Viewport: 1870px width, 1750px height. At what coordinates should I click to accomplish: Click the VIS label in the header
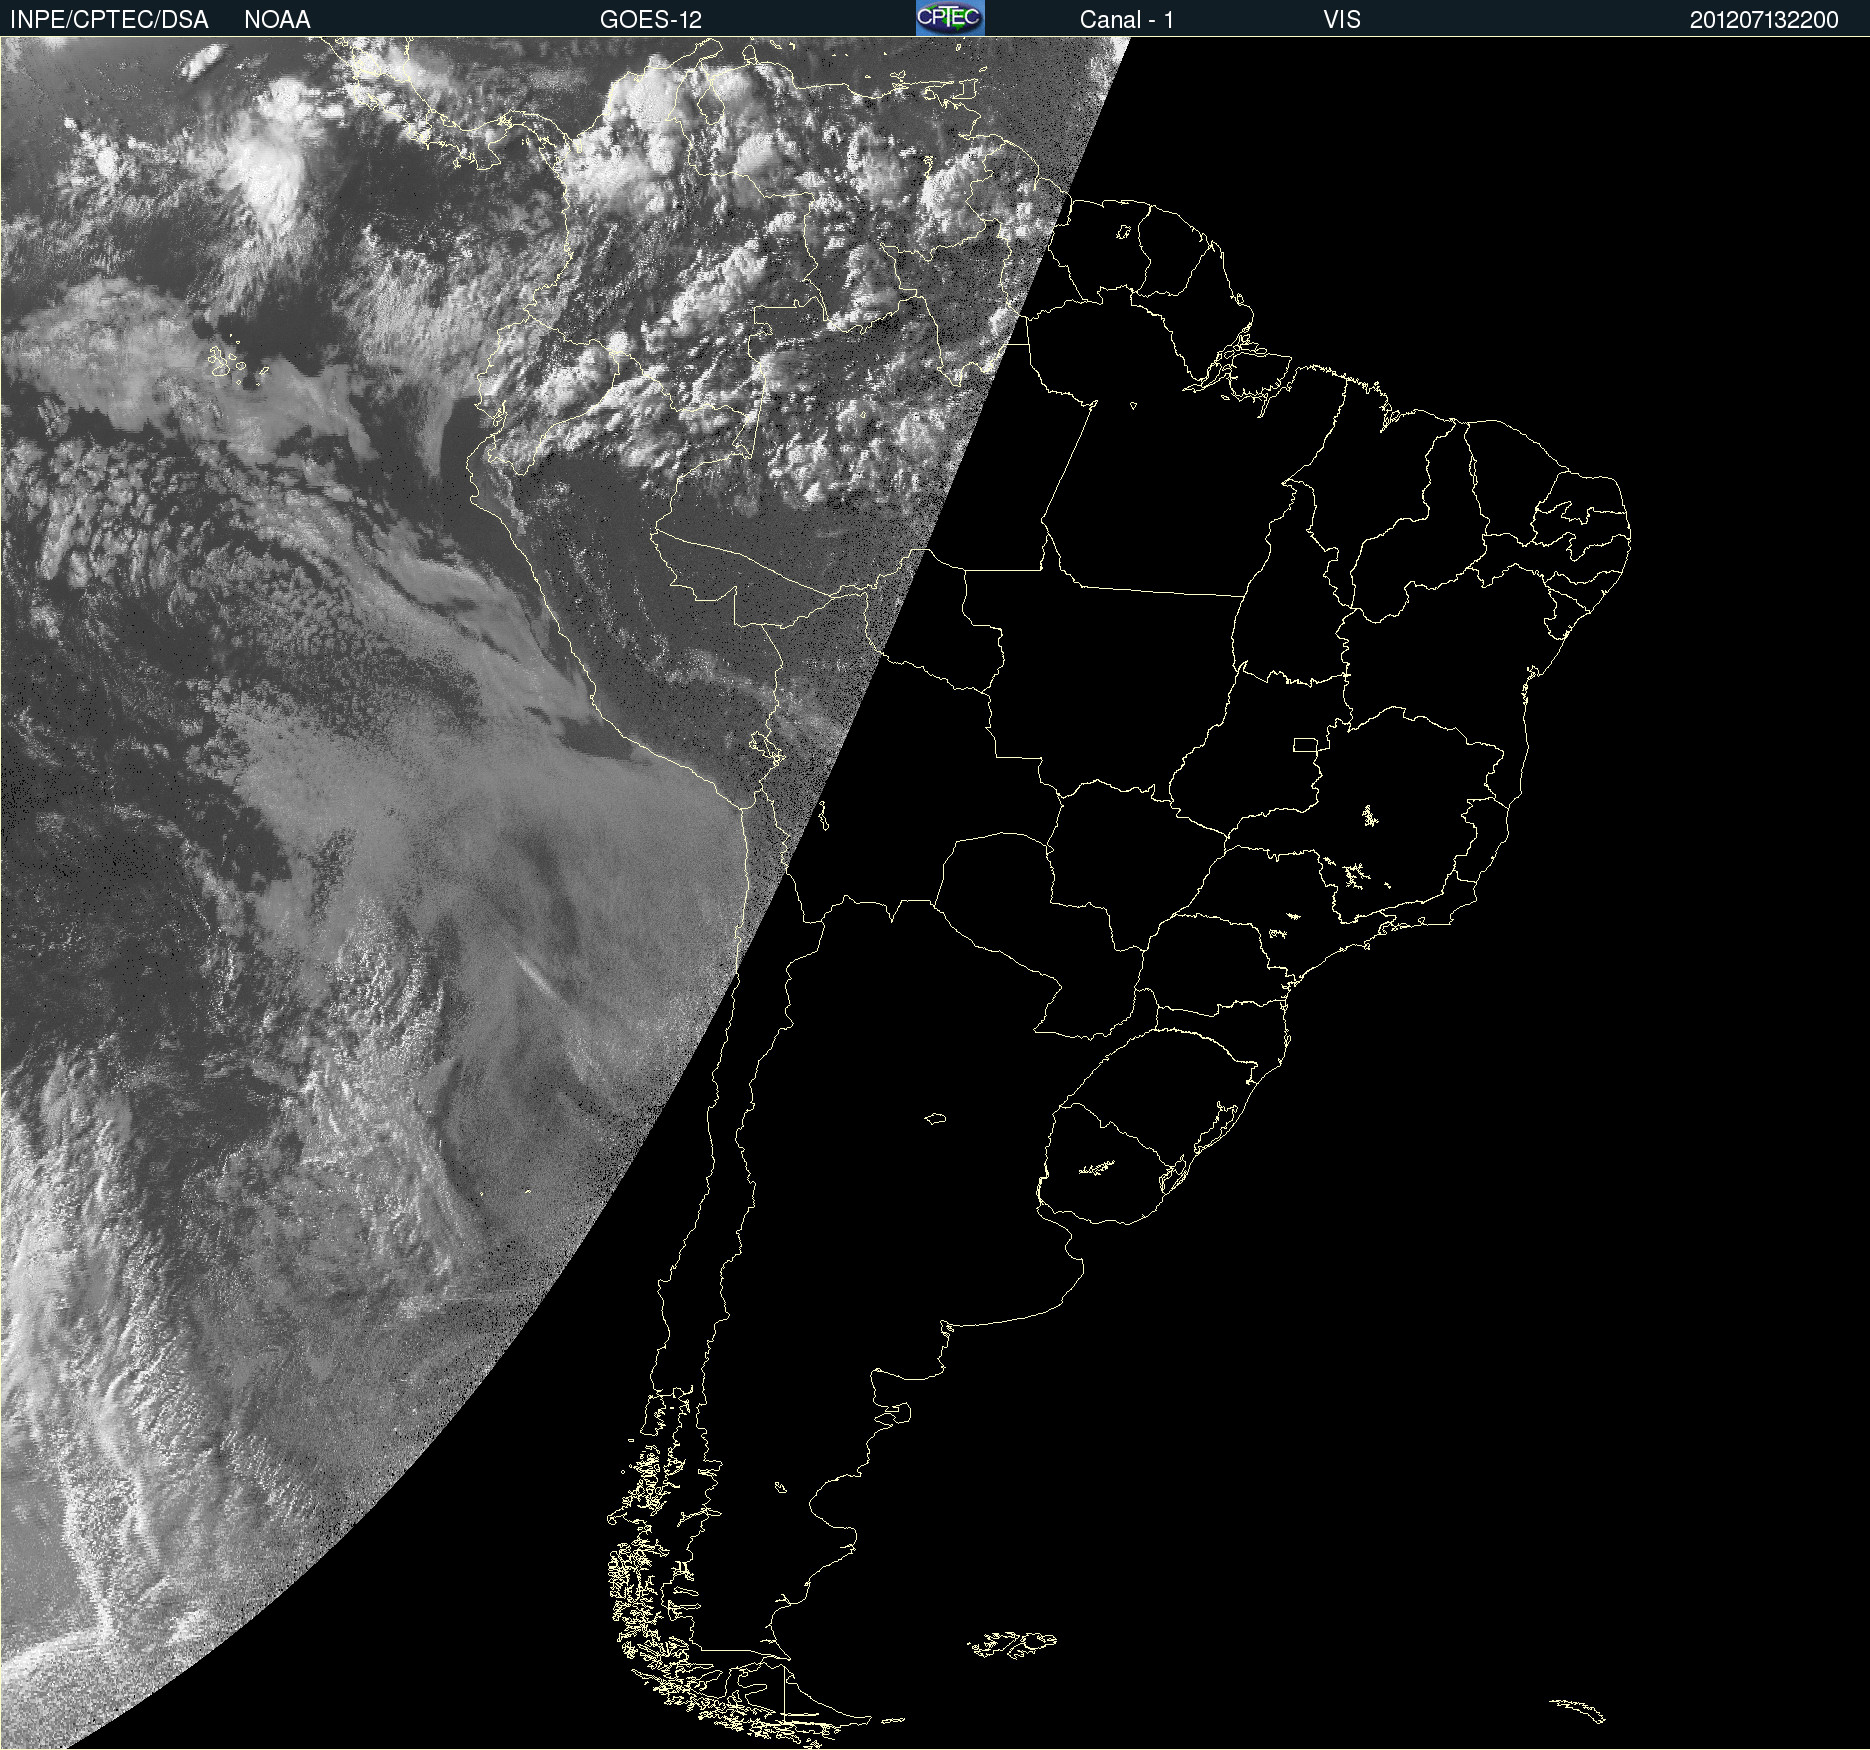tap(1342, 20)
